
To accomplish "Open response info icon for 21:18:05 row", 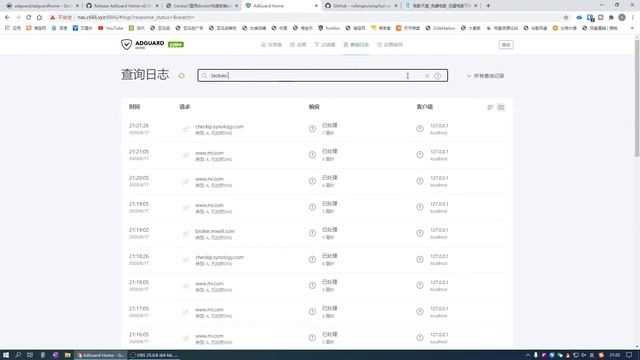I will point(312,285).
